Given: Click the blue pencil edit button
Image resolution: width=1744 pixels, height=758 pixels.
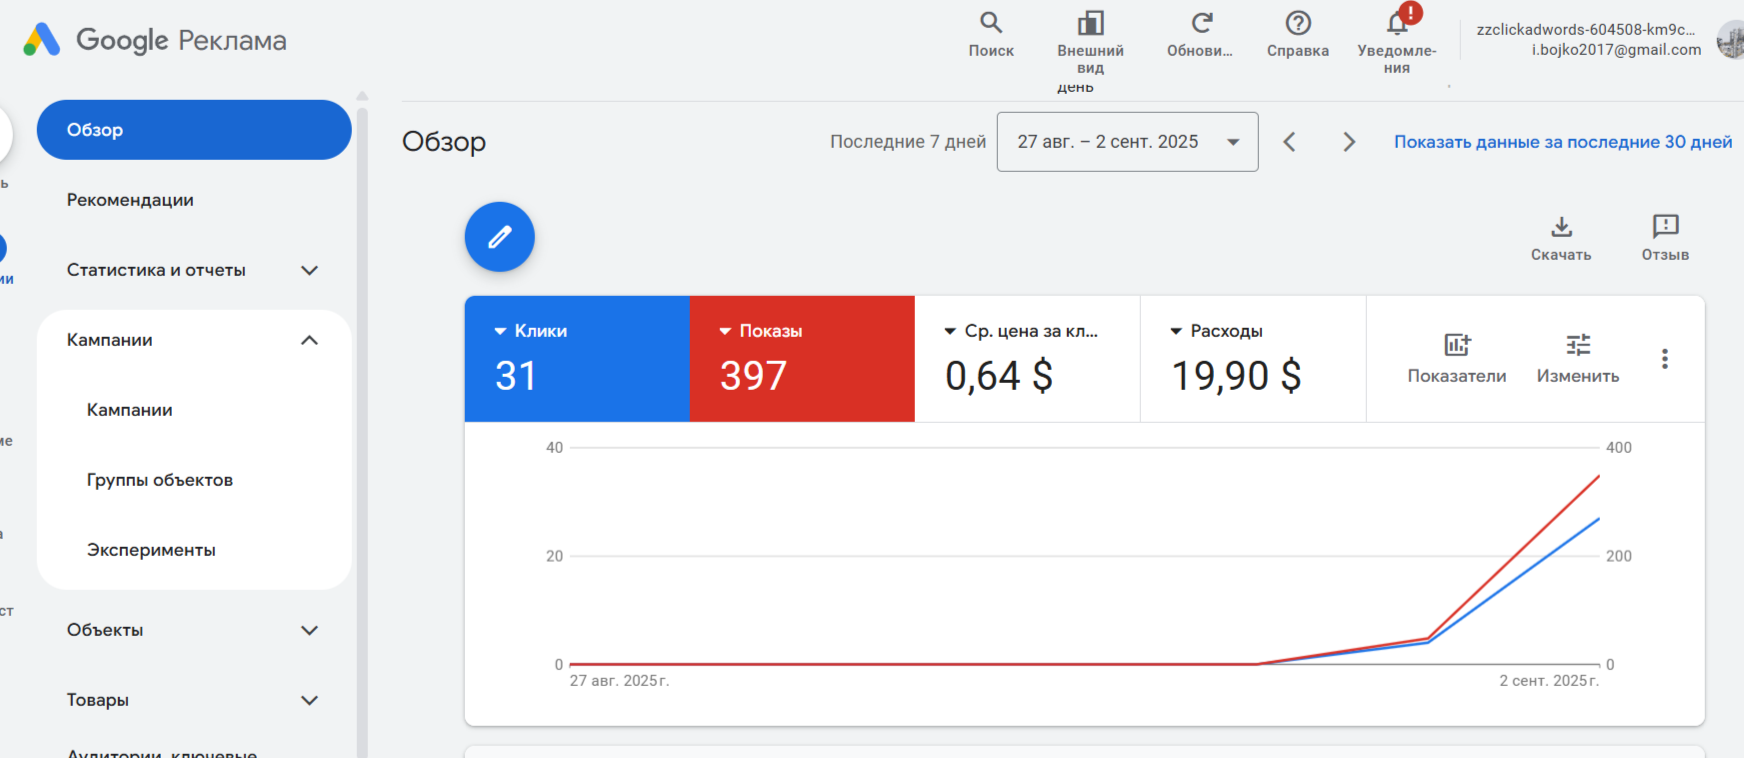Looking at the screenshot, I should point(500,237).
